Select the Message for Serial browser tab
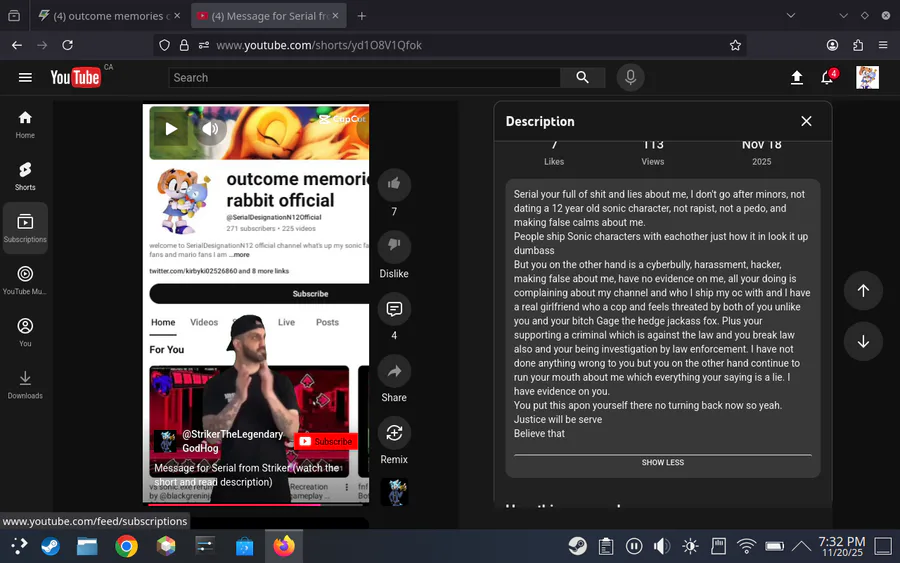 point(270,16)
